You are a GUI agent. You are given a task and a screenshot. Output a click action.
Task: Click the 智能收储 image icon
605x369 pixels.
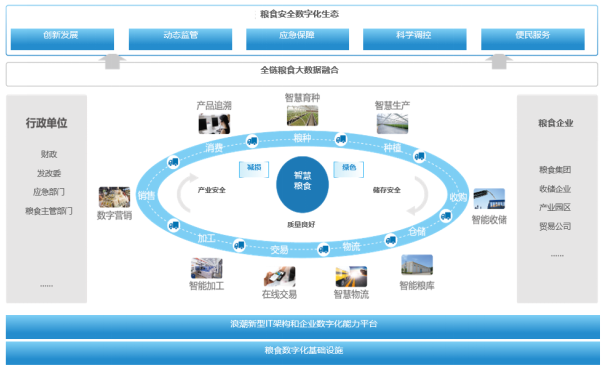pyautogui.click(x=489, y=199)
